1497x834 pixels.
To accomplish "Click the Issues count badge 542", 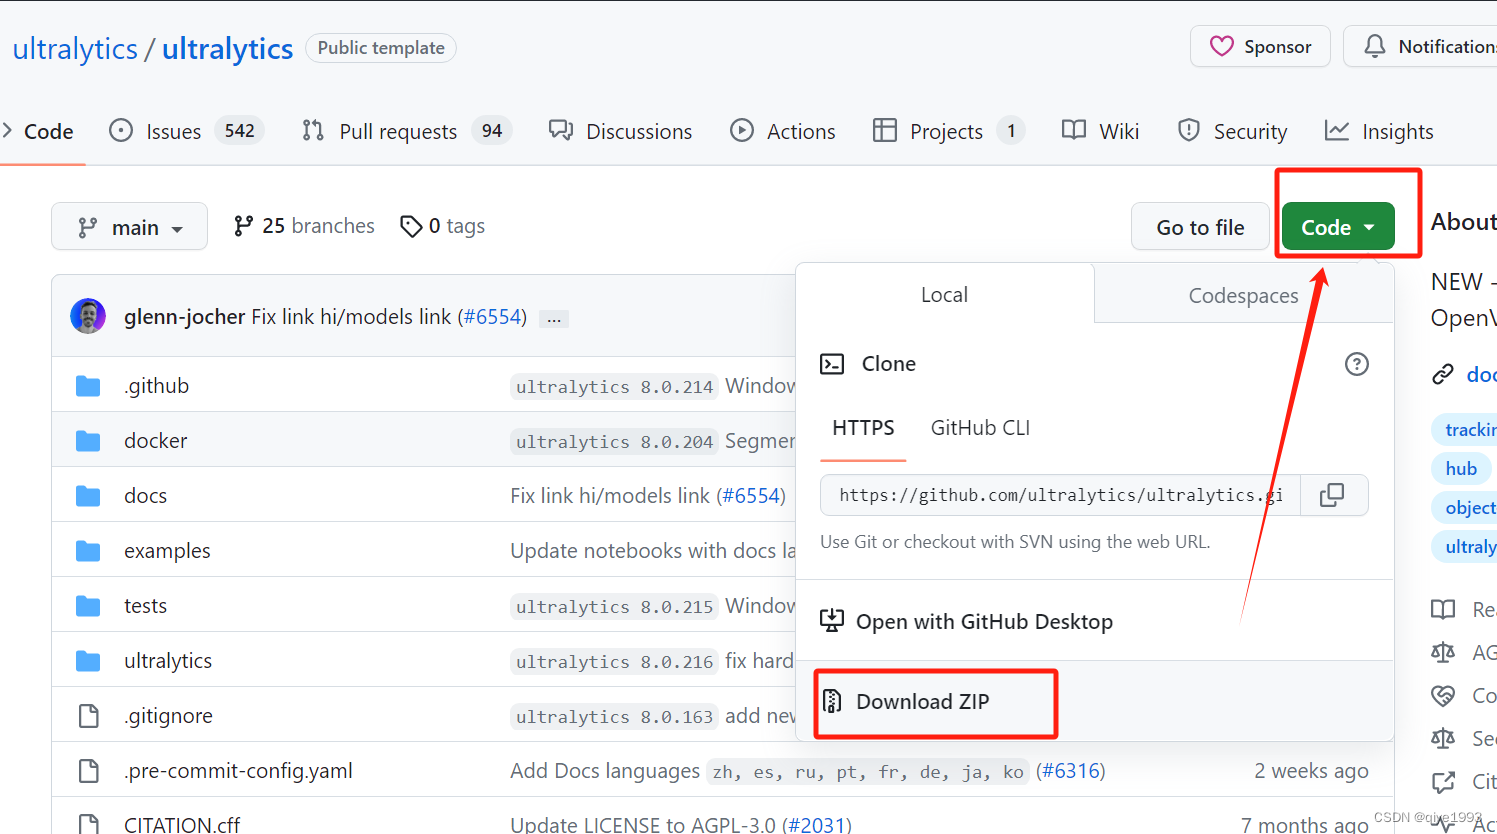I will coord(239,131).
